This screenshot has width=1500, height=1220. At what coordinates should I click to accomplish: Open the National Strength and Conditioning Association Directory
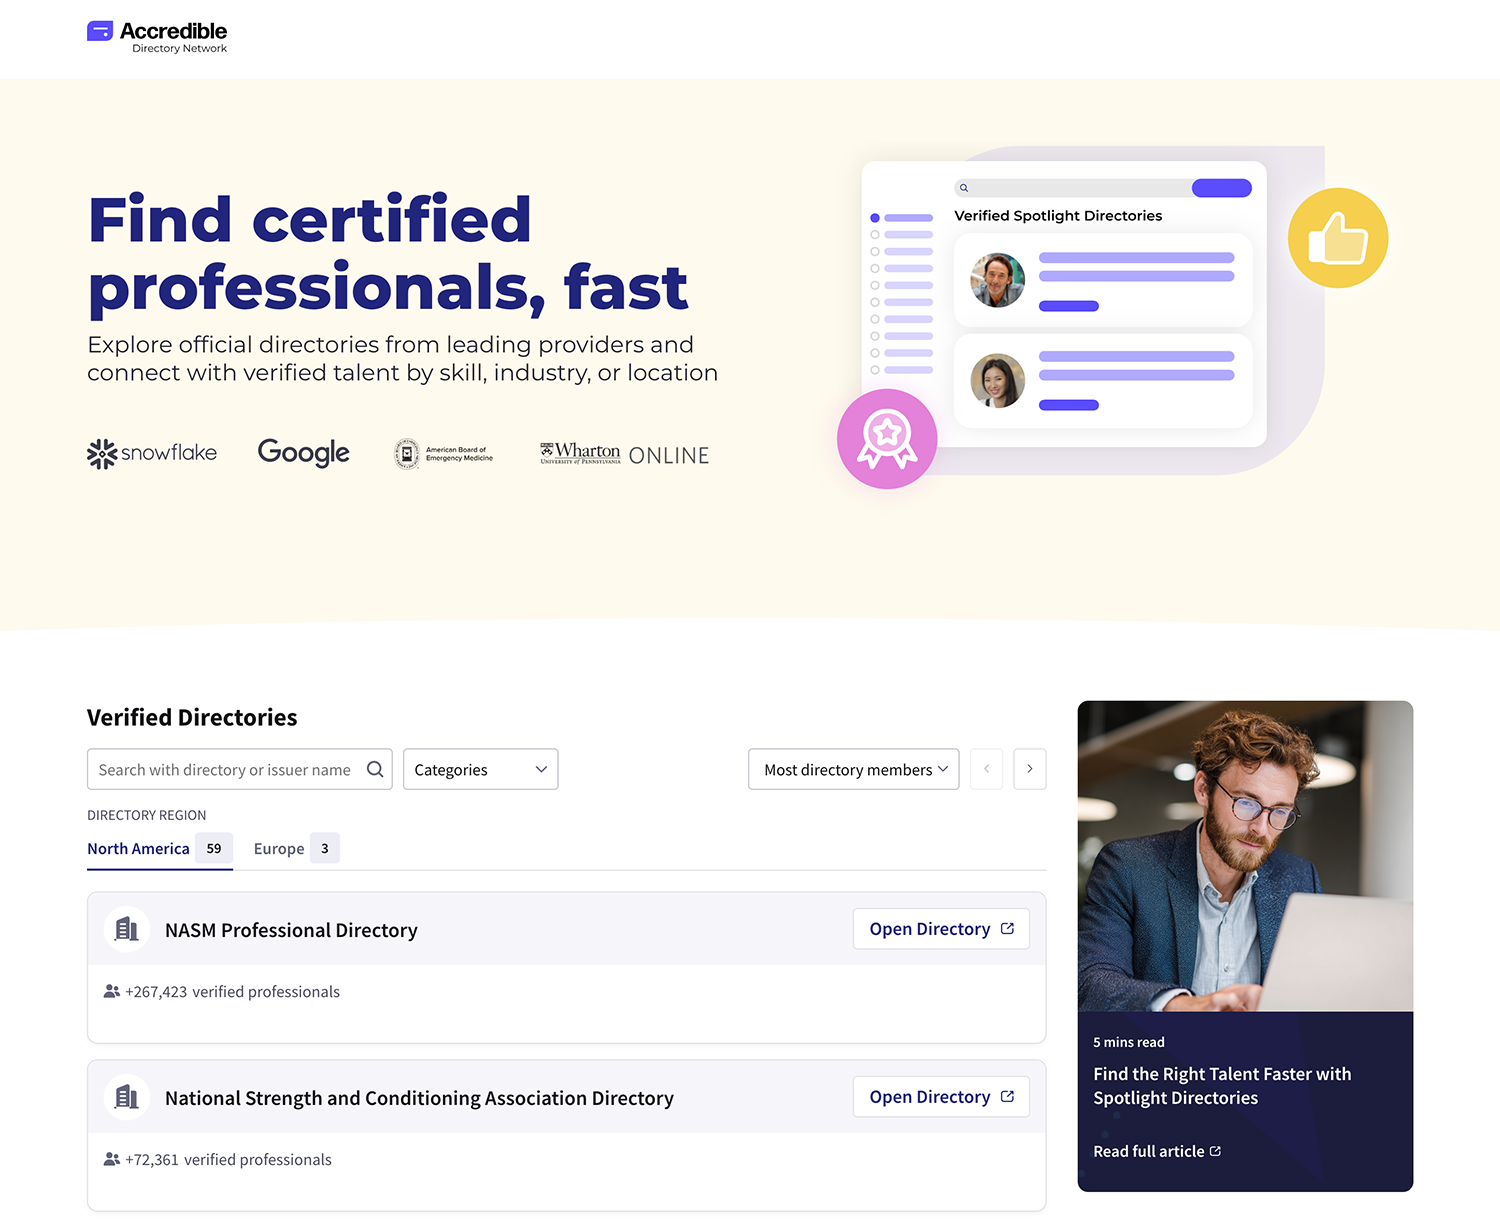(941, 1097)
